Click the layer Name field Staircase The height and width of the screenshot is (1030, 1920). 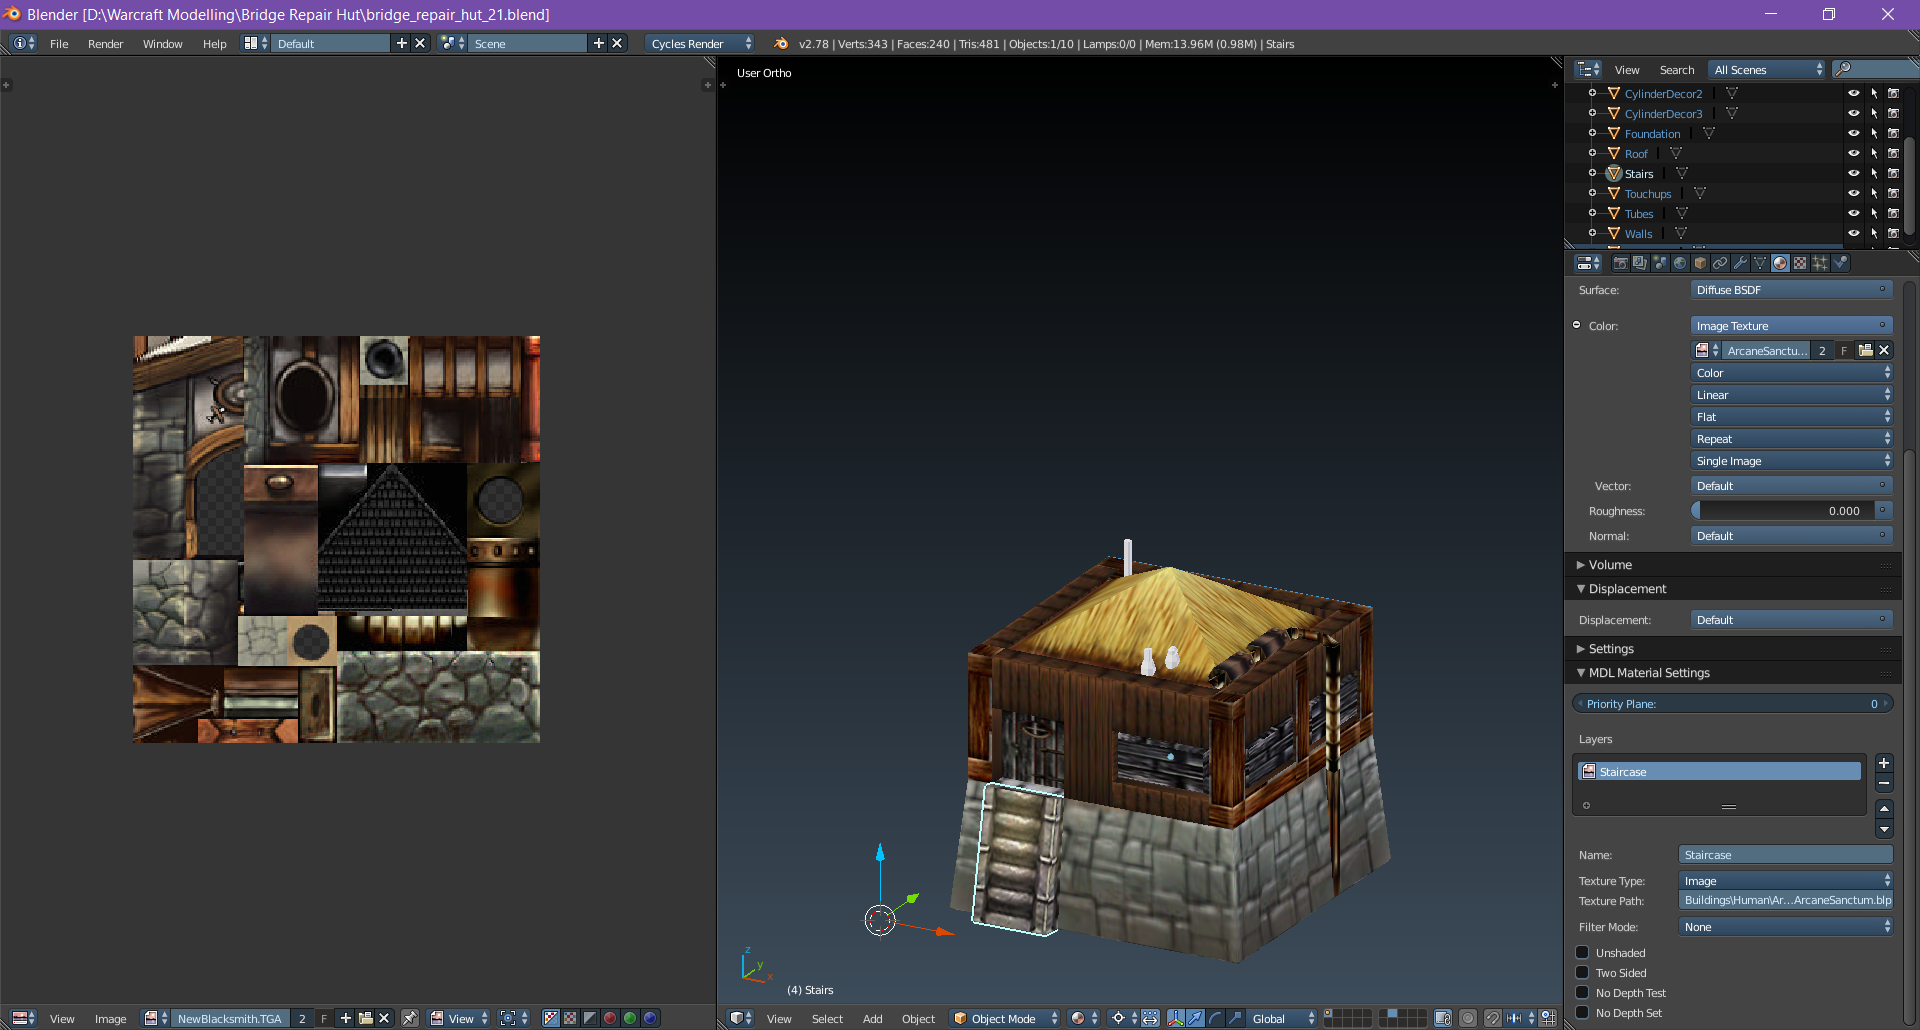coord(1786,855)
